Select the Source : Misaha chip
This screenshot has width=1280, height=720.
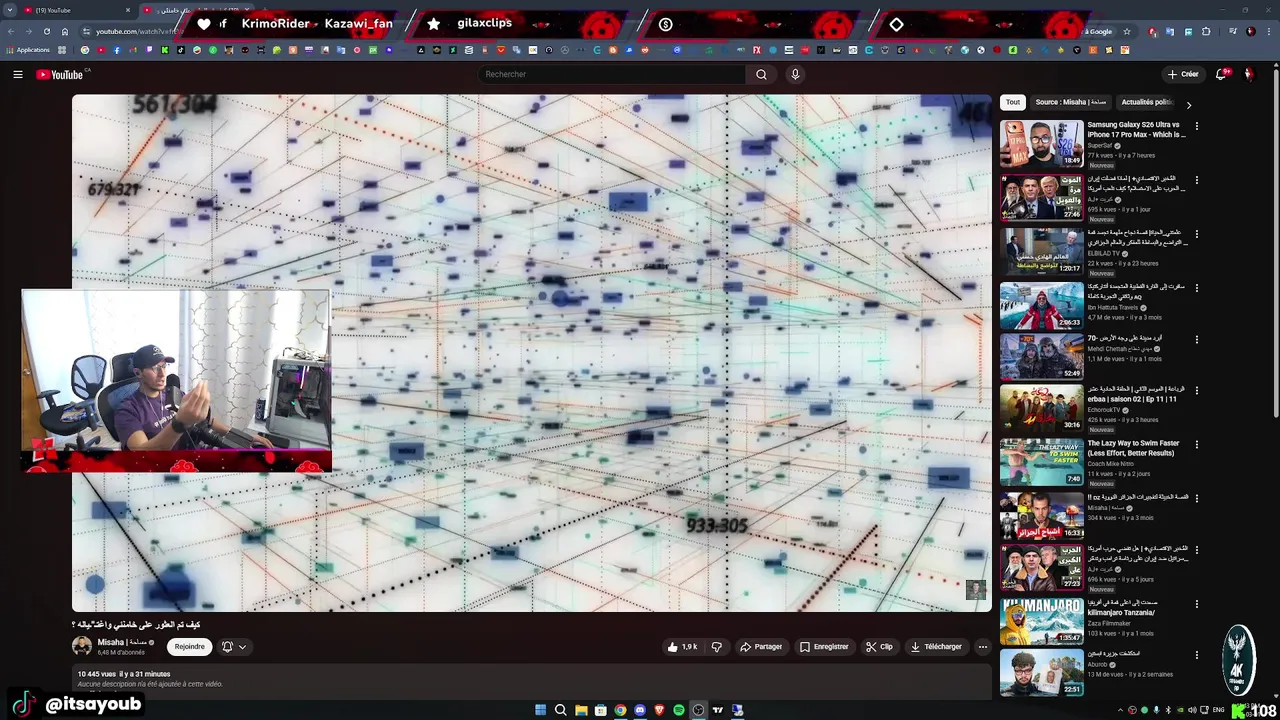pyautogui.click(x=1071, y=102)
